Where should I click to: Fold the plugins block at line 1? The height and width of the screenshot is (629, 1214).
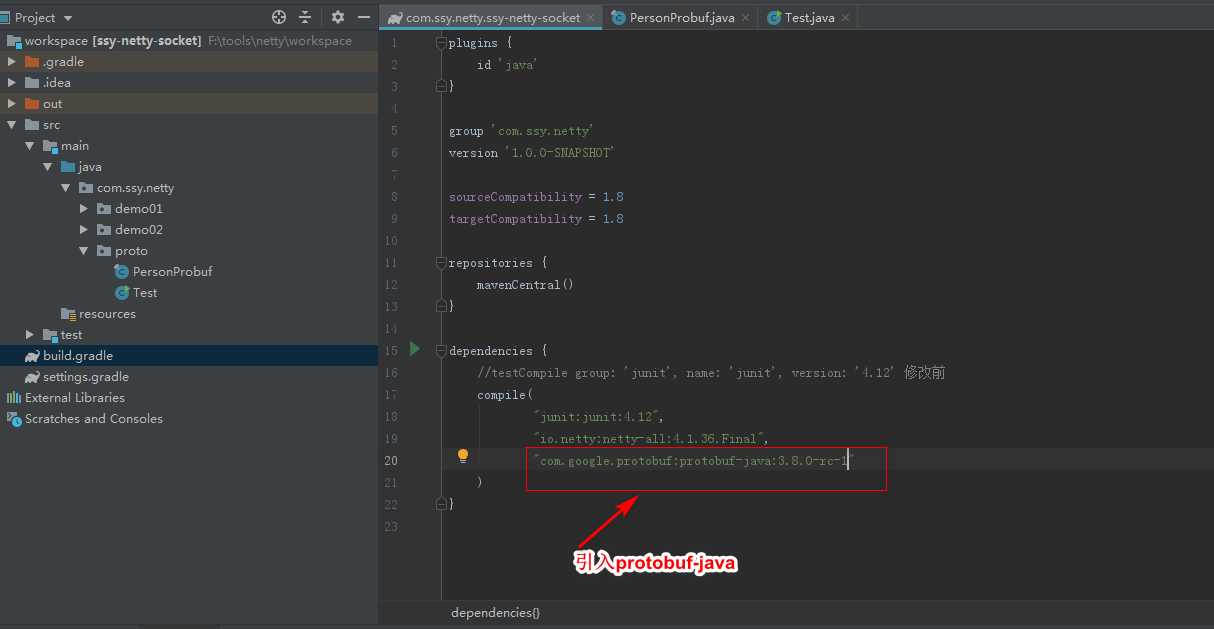tap(441, 43)
